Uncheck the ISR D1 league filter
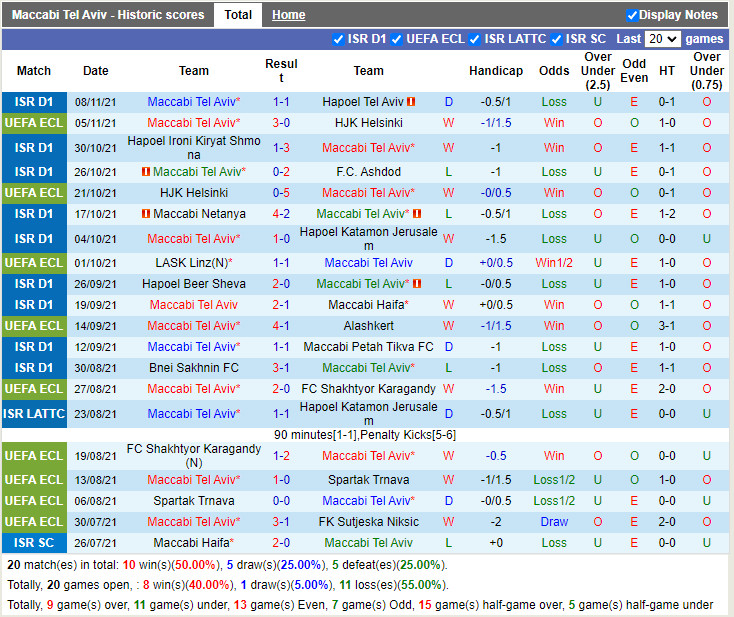 338,39
